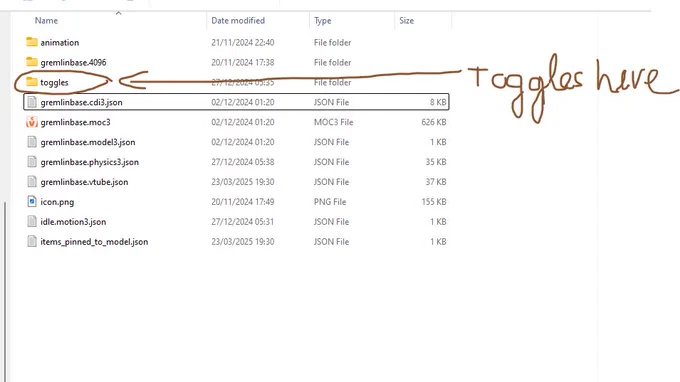Click the date 27/12/2024 05:38 of physics3.json

click(x=242, y=162)
